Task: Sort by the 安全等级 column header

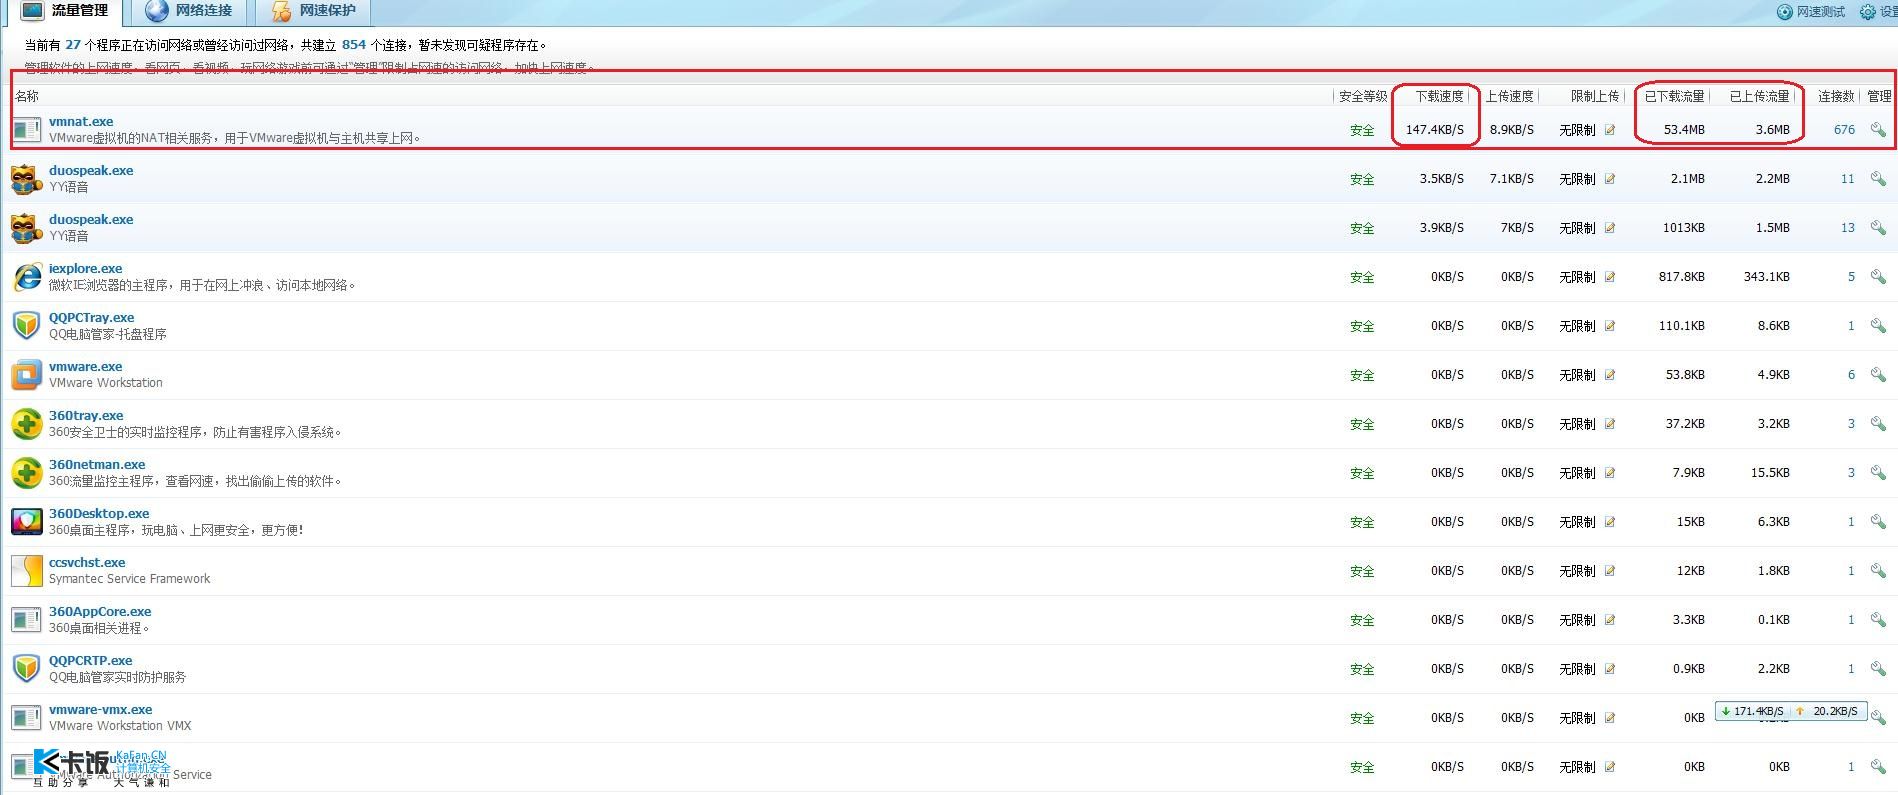Action: (x=1363, y=96)
